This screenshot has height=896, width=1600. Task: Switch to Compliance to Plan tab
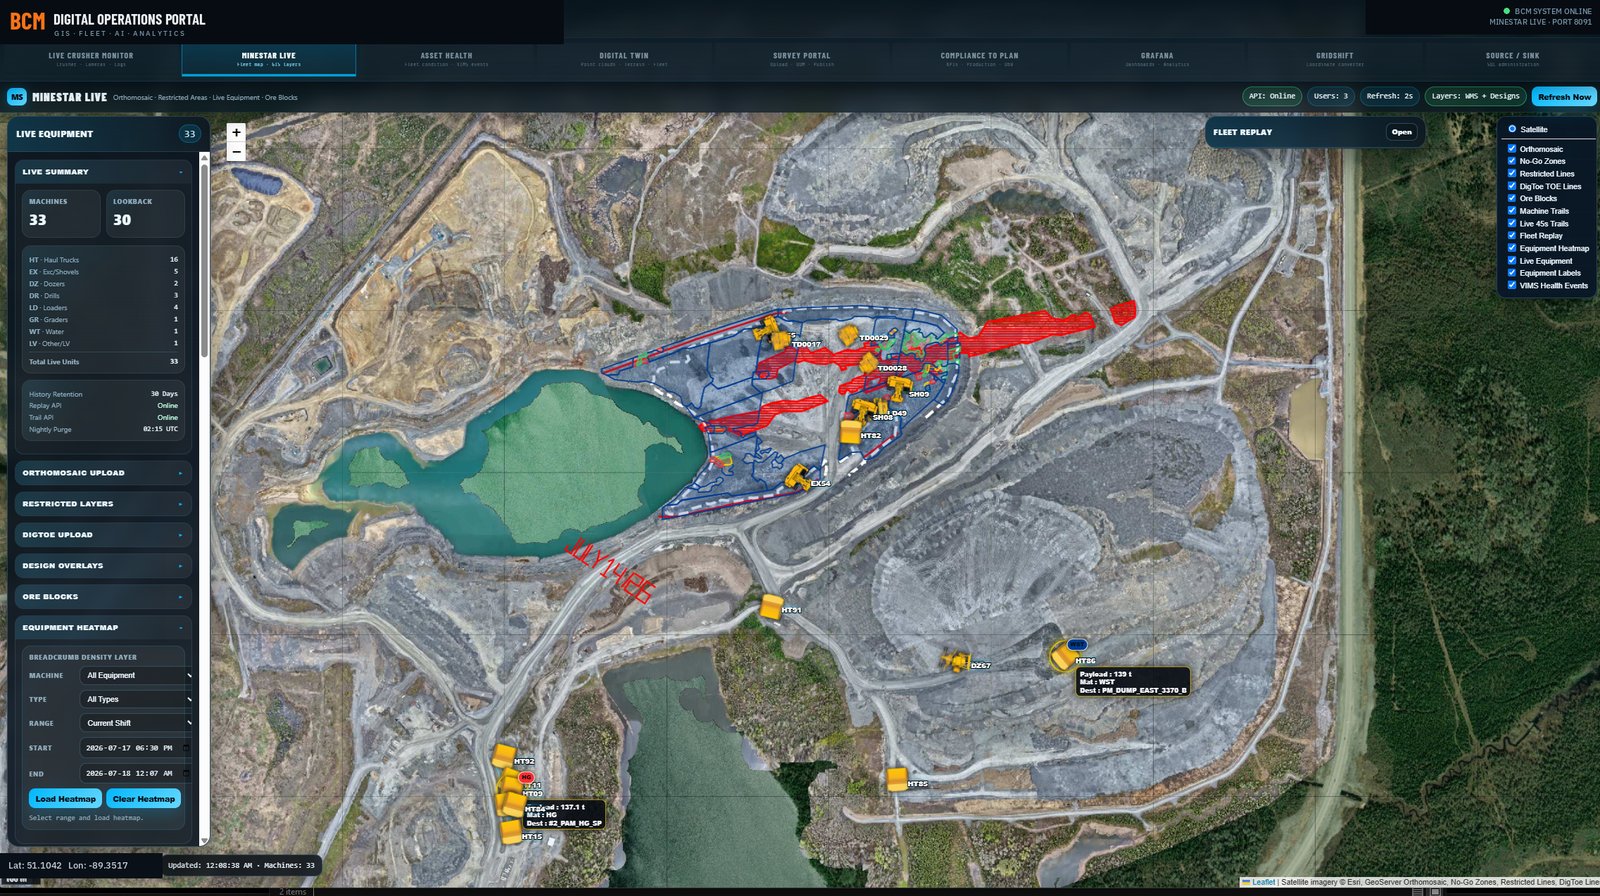tap(979, 59)
